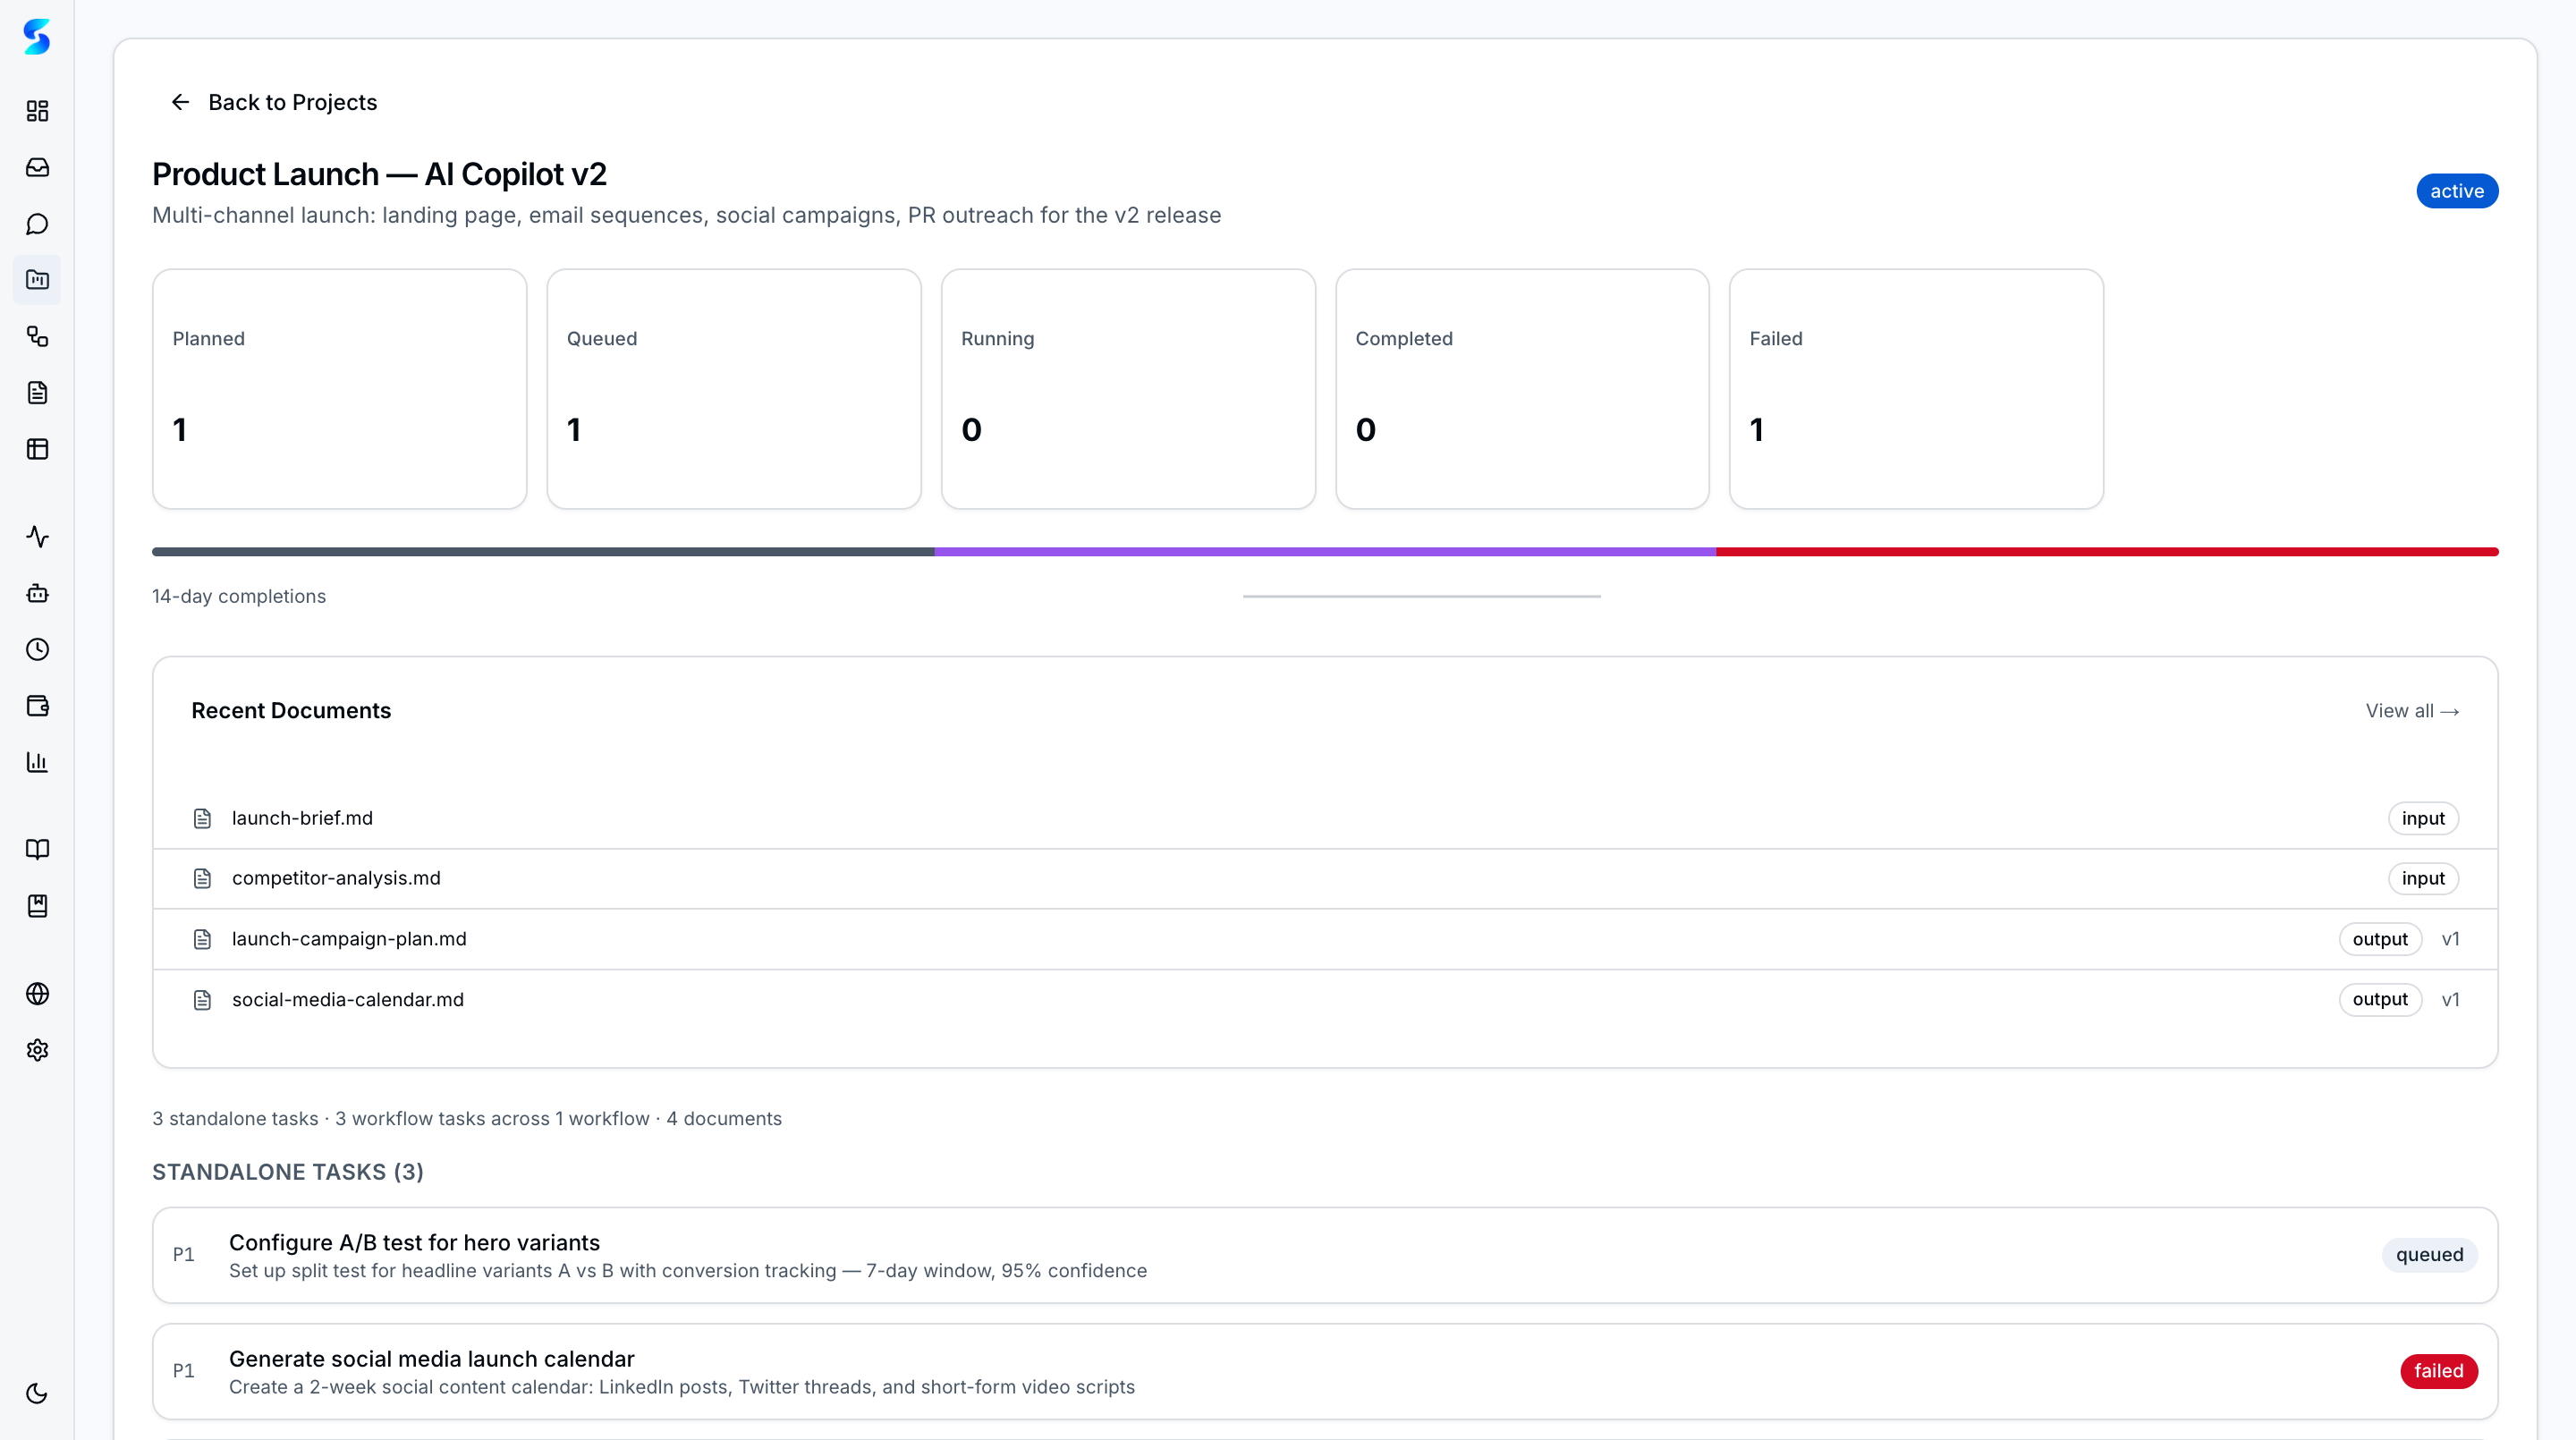Expand version v1 of launch-campaign-plan.md
Image resolution: width=2576 pixels, height=1440 pixels.
point(2451,938)
